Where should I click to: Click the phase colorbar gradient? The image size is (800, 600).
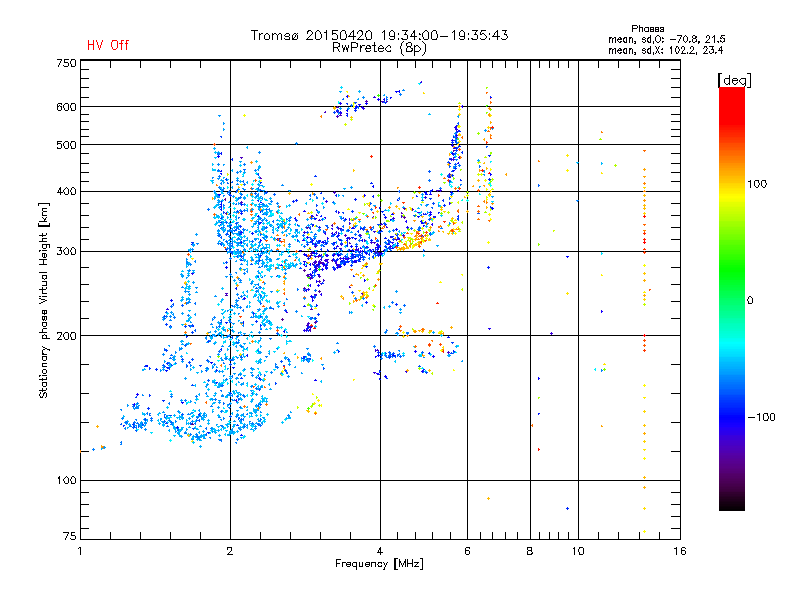(732, 299)
